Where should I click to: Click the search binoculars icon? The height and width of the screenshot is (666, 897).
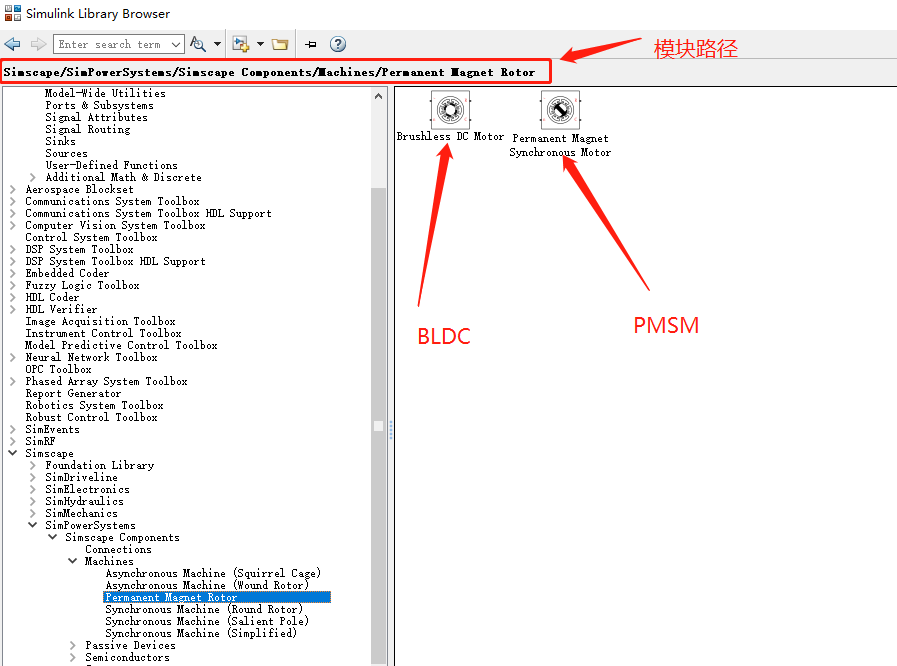(198, 44)
